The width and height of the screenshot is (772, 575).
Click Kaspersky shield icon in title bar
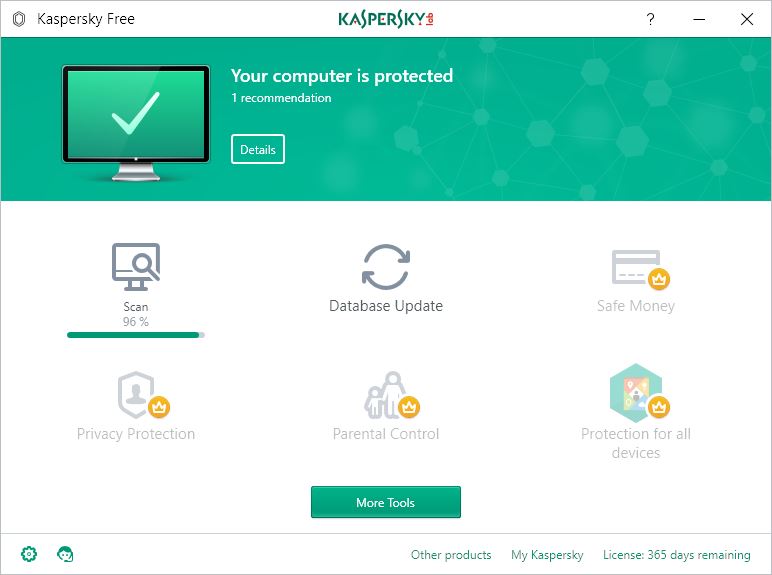(x=19, y=19)
